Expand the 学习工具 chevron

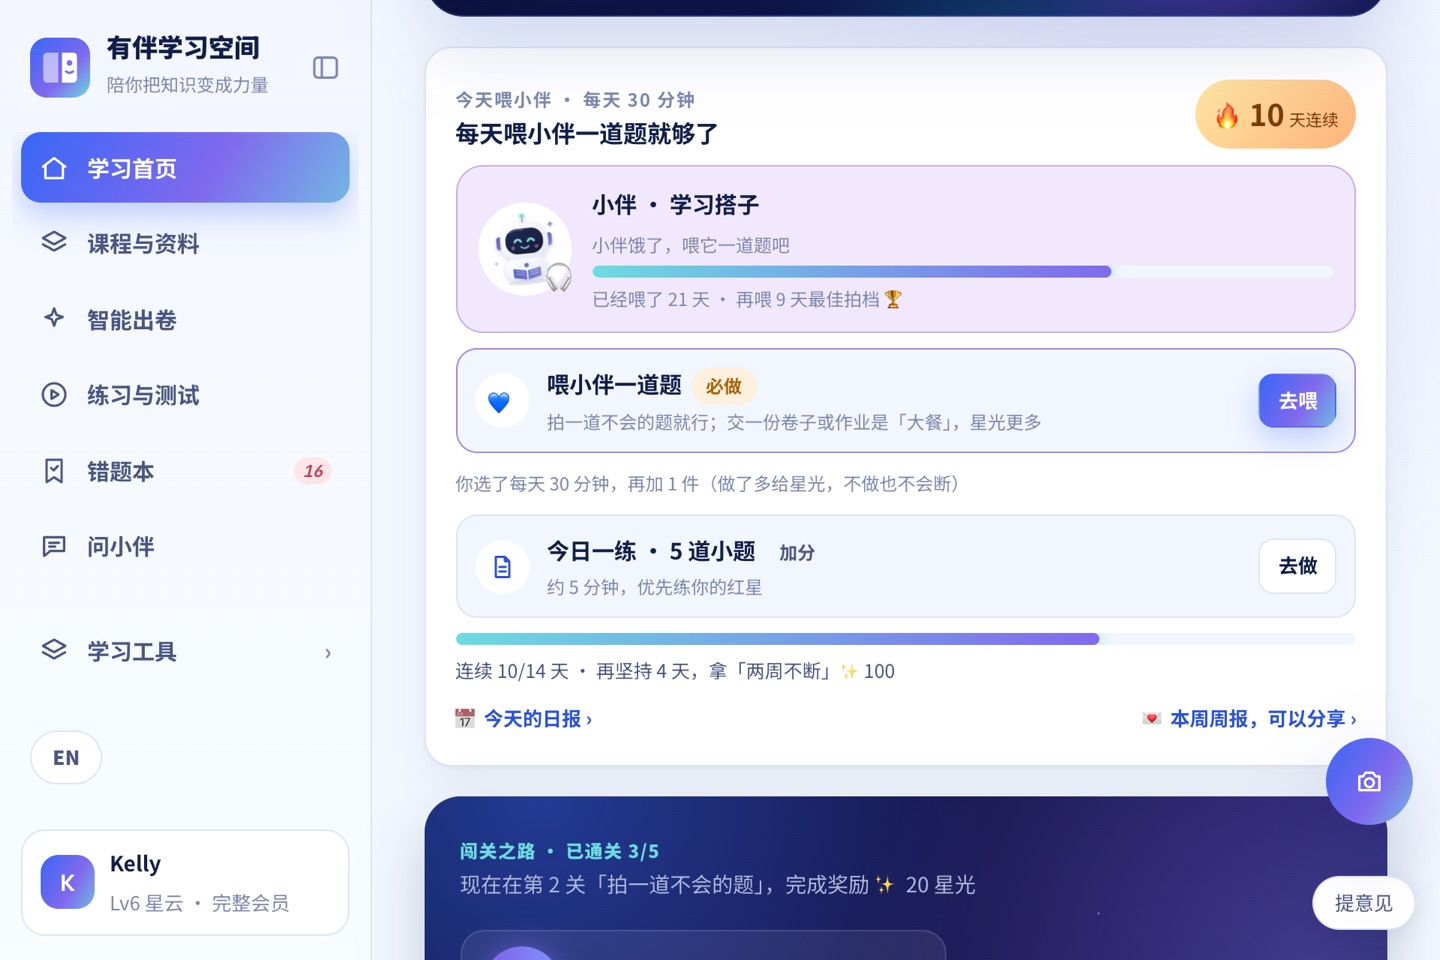coord(328,653)
